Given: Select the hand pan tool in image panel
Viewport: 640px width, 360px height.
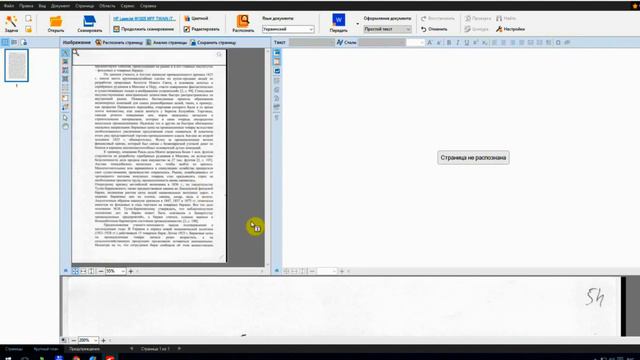Looking at the screenshot, I should click(x=65, y=127).
